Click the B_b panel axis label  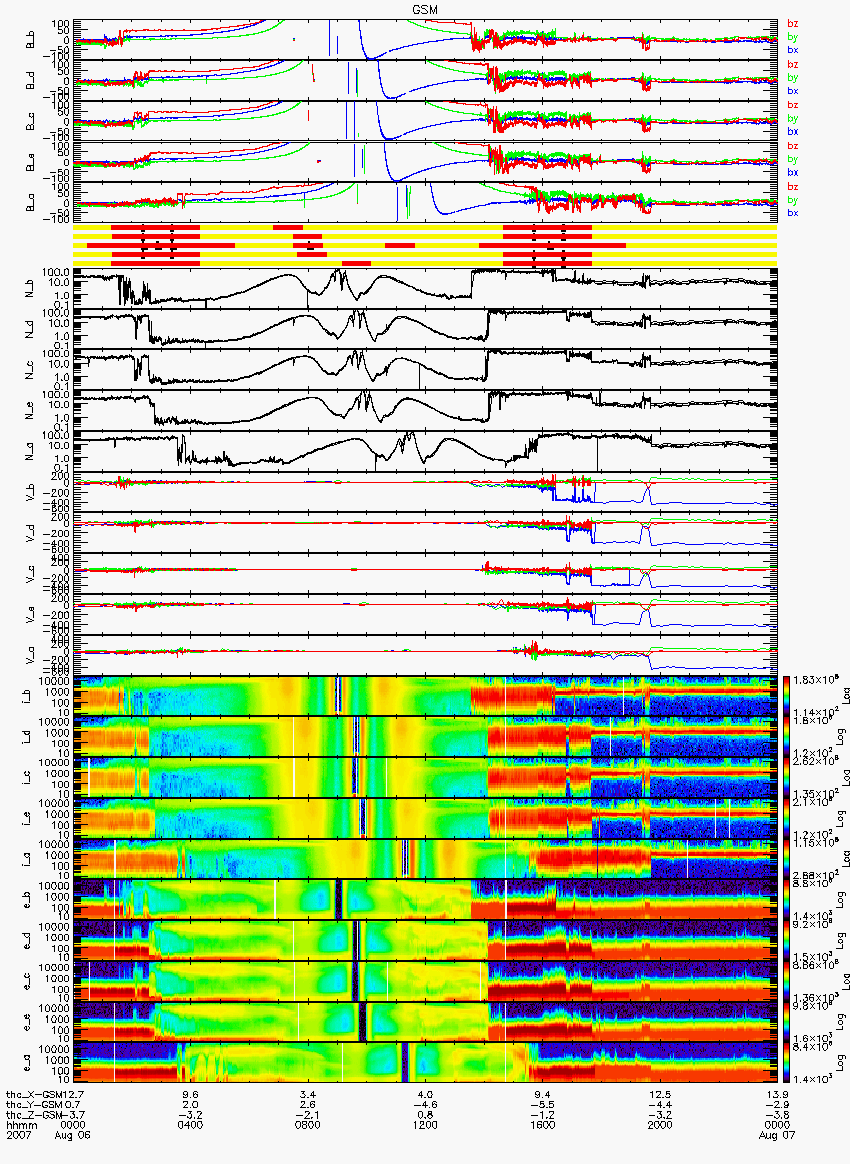point(31,39)
